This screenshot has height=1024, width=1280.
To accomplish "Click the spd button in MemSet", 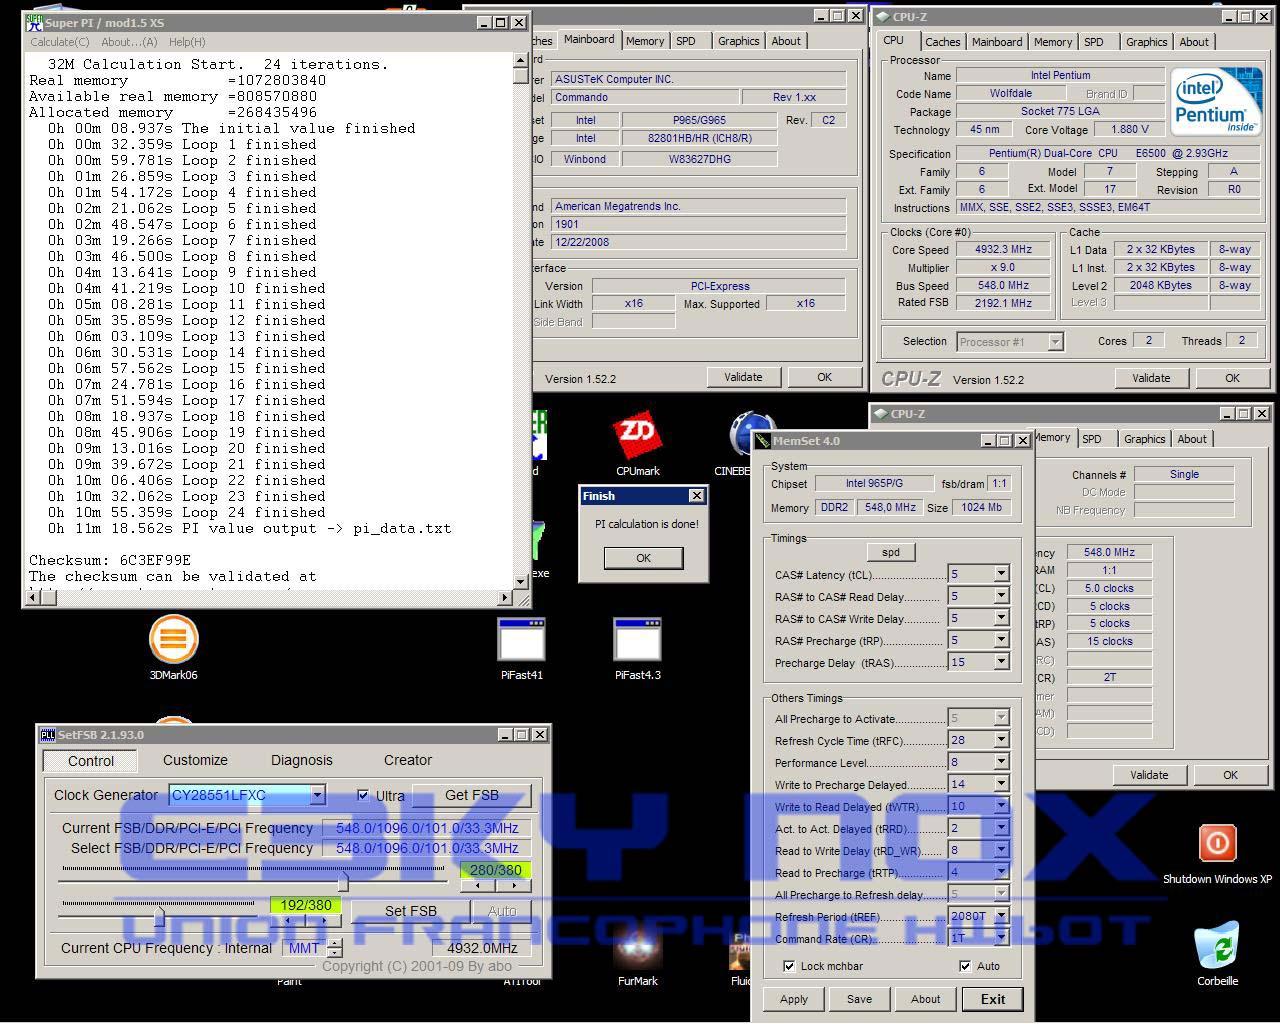I will pyautogui.click(x=890, y=552).
